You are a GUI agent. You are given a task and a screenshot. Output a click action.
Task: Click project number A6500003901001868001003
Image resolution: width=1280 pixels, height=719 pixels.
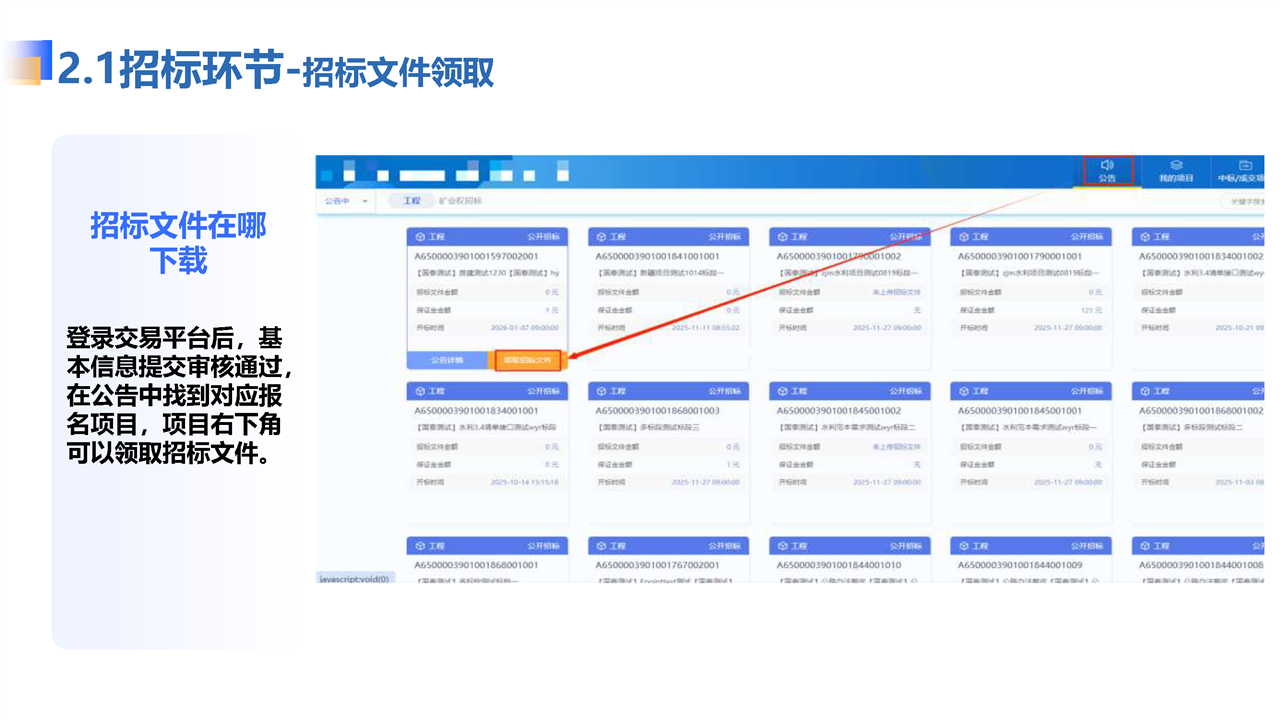(657, 411)
